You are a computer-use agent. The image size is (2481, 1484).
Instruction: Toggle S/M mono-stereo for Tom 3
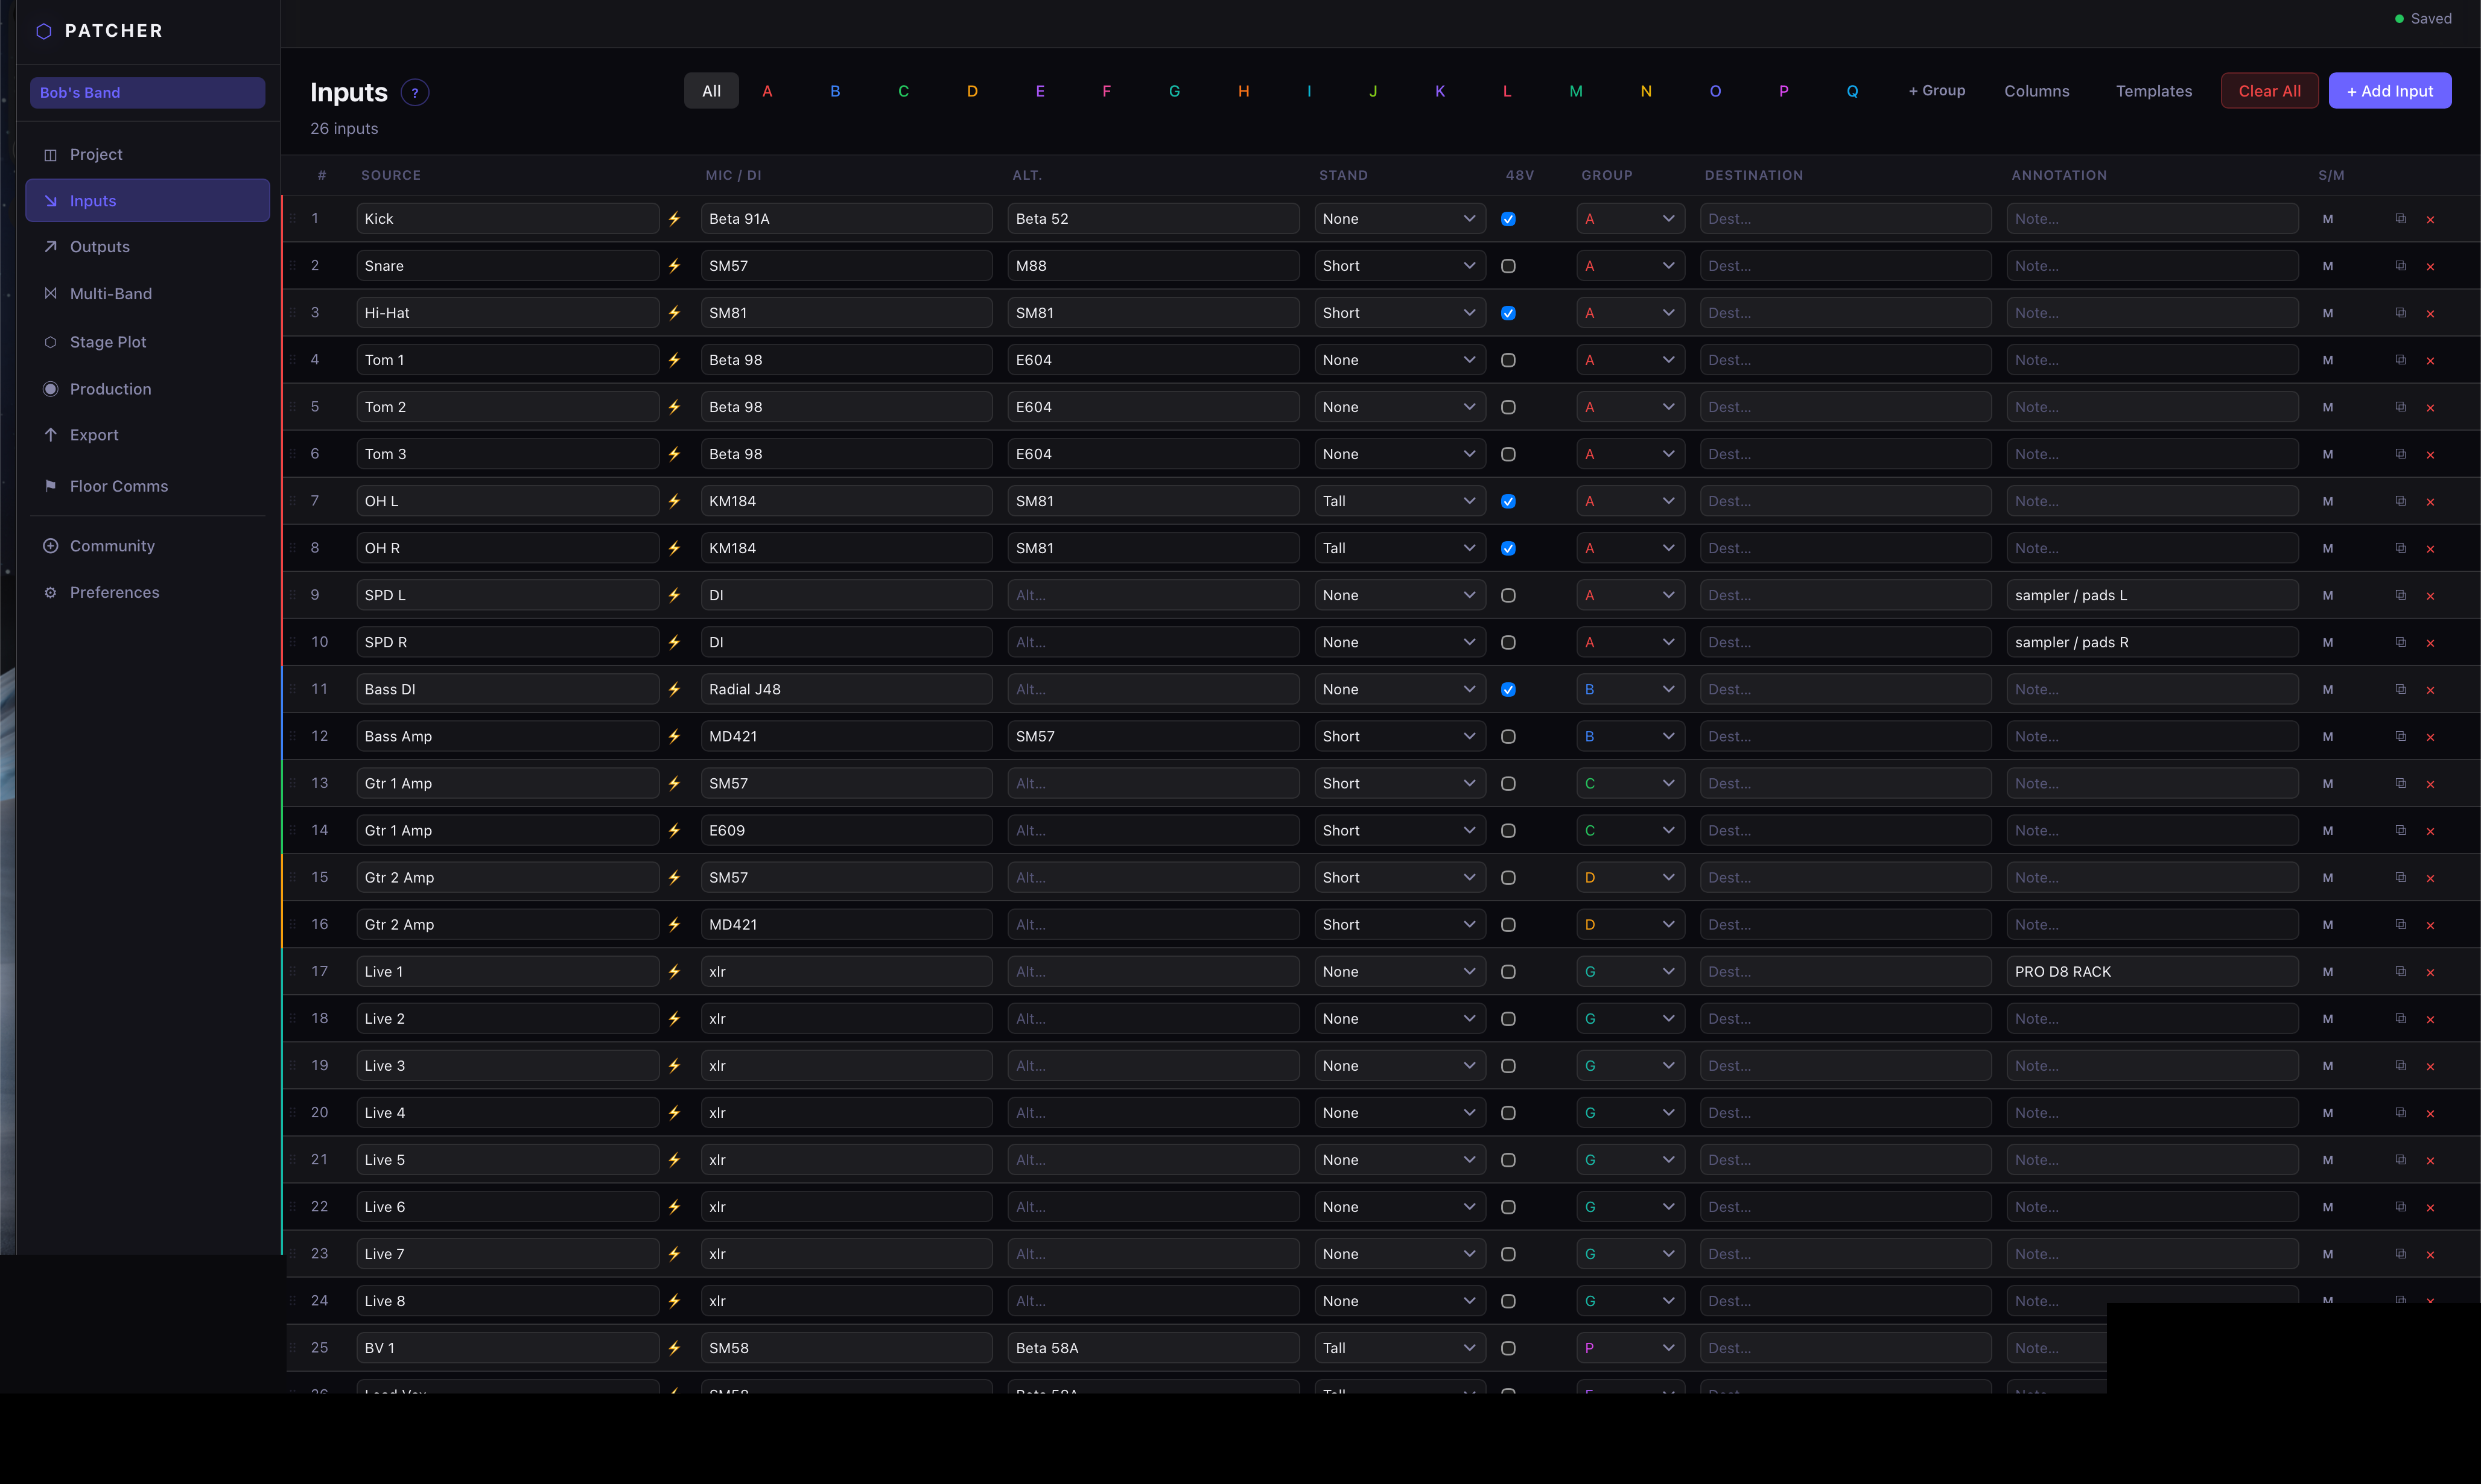pyautogui.click(x=2328, y=454)
